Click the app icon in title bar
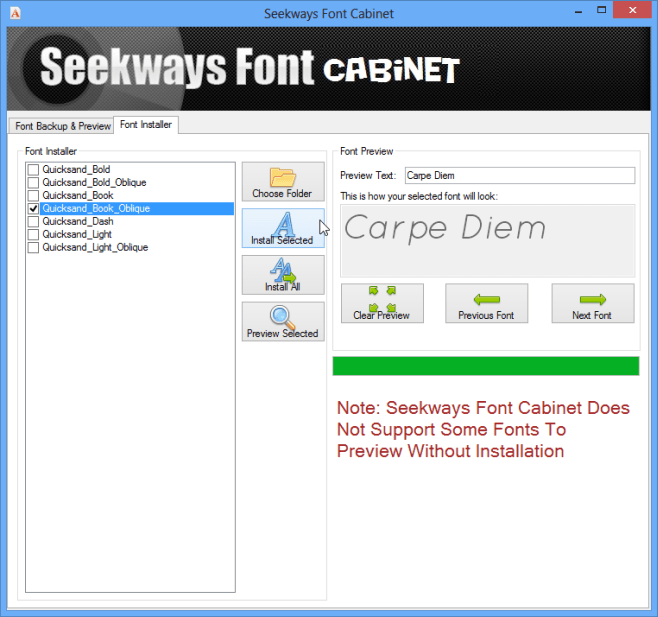The width and height of the screenshot is (658, 617). [16, 13]
